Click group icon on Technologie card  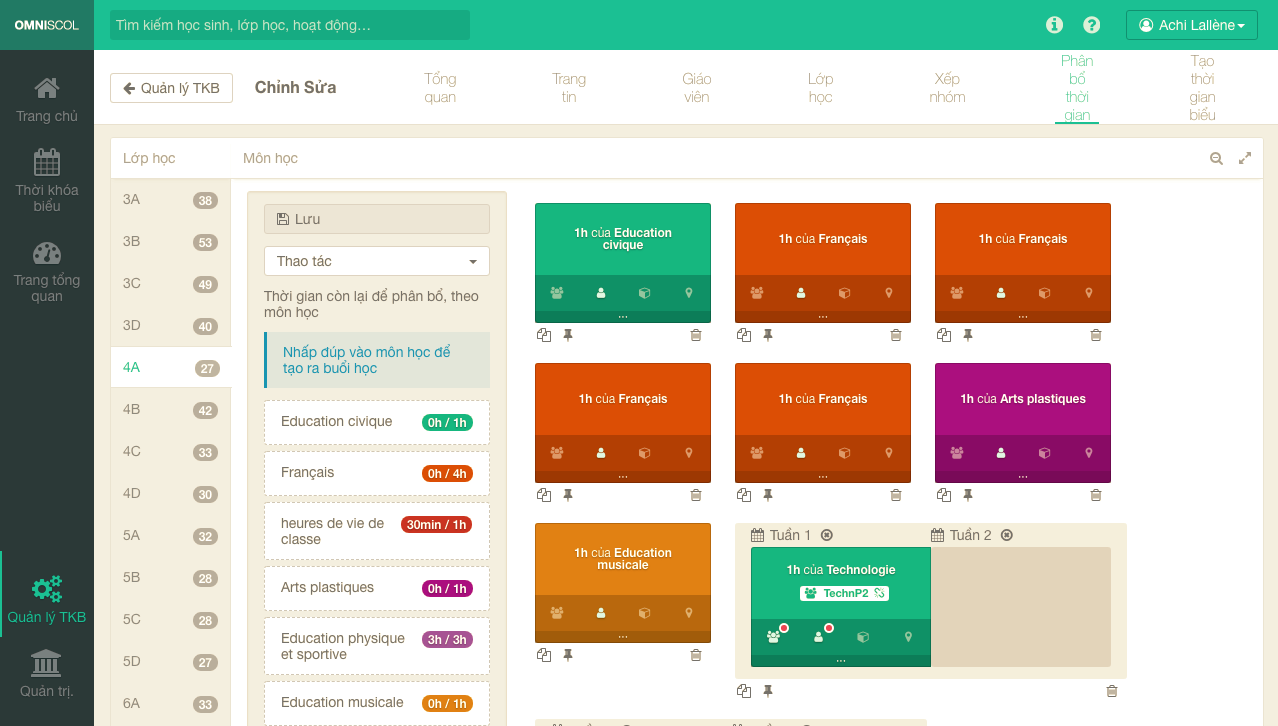click(x=774, y=636)
